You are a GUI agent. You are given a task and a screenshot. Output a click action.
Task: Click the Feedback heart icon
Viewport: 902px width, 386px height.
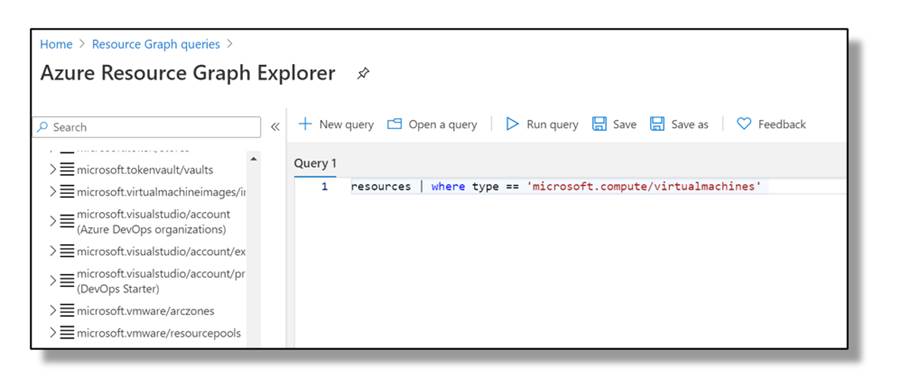(744, 124)
